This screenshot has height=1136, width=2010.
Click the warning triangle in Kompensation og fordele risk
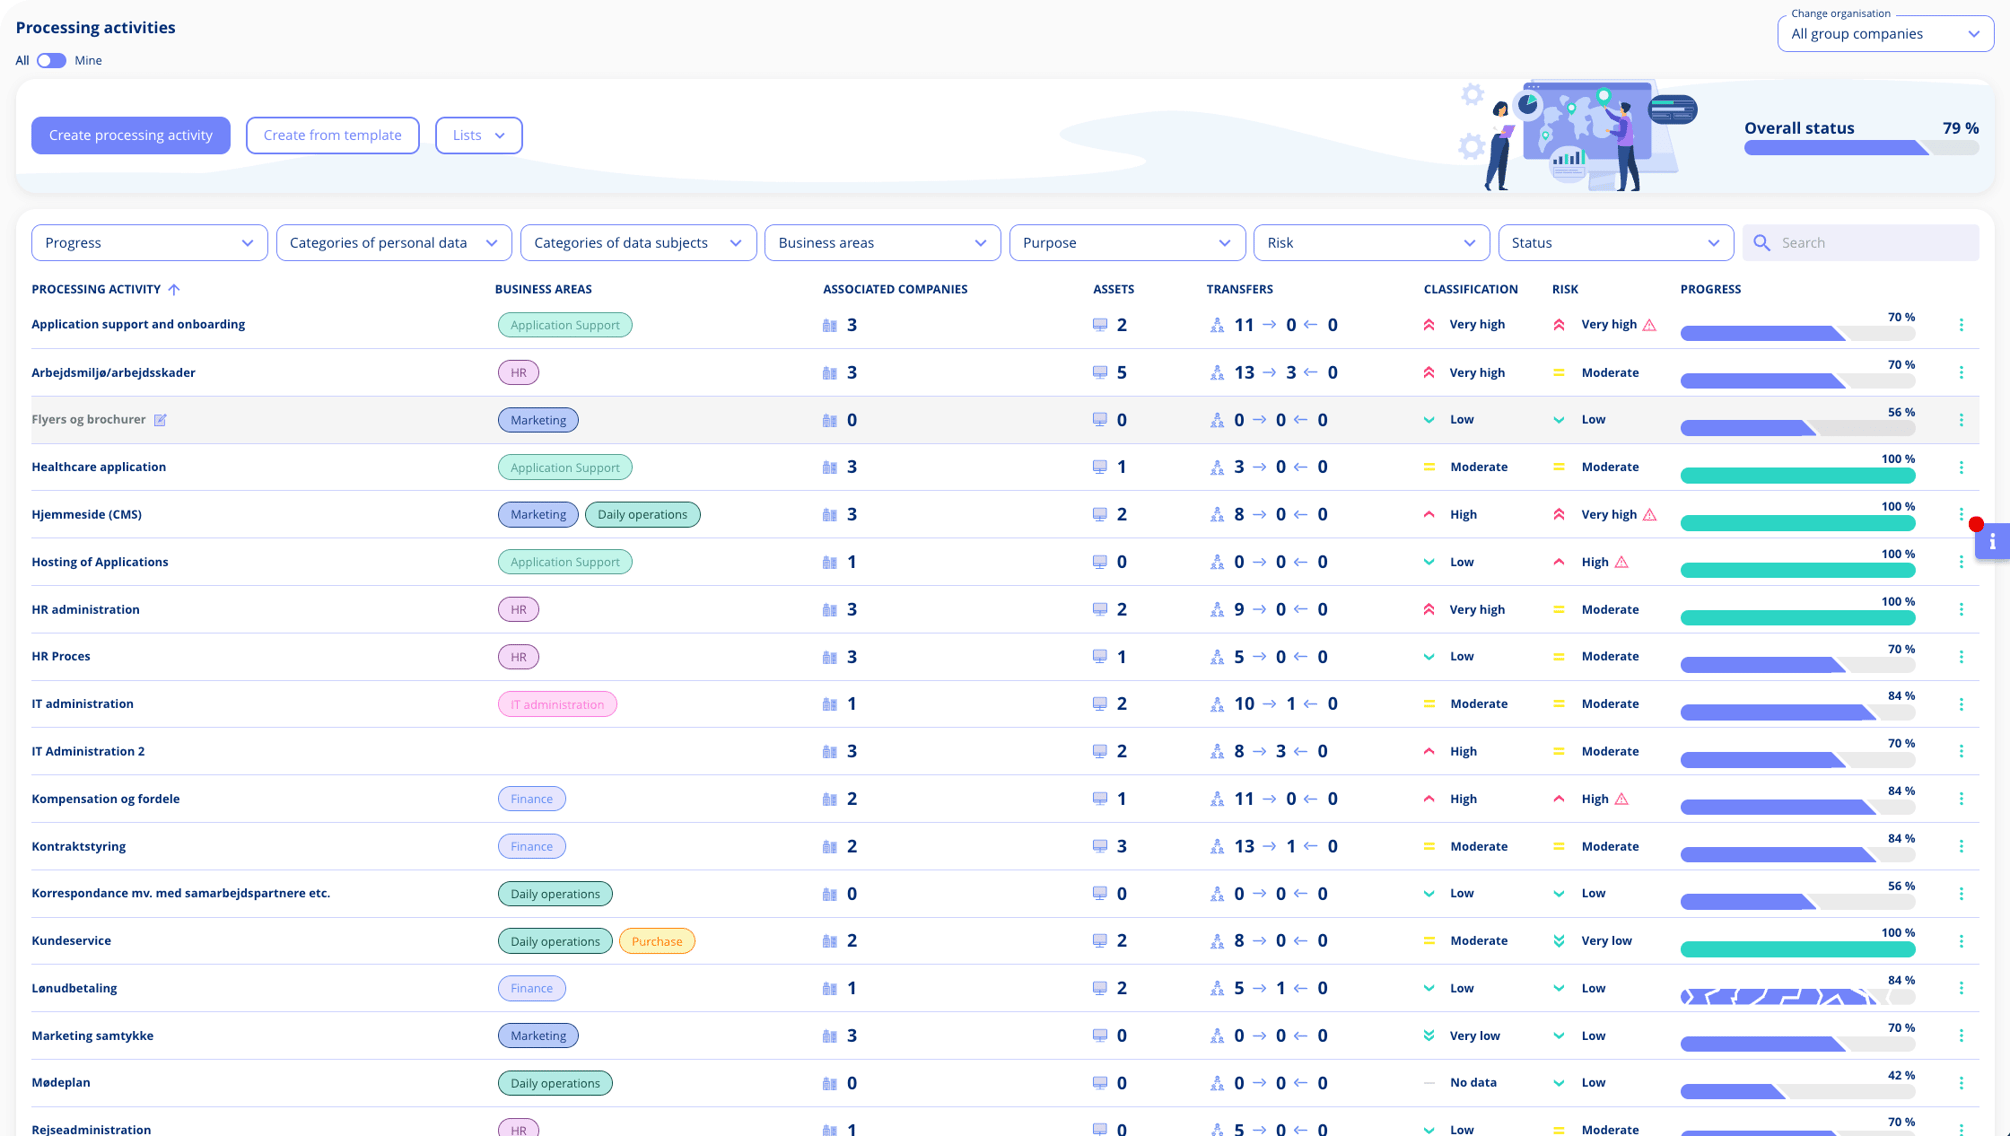point(1622,799)
